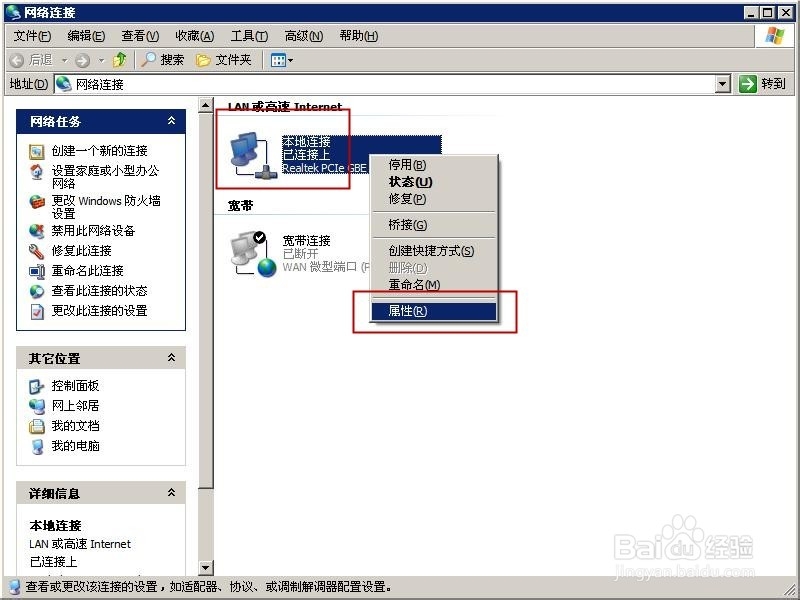Image resolution: width=800 pixels, height=600 pixels.
Task: Open the 工具 menu
Action: [x=249, y=35]
